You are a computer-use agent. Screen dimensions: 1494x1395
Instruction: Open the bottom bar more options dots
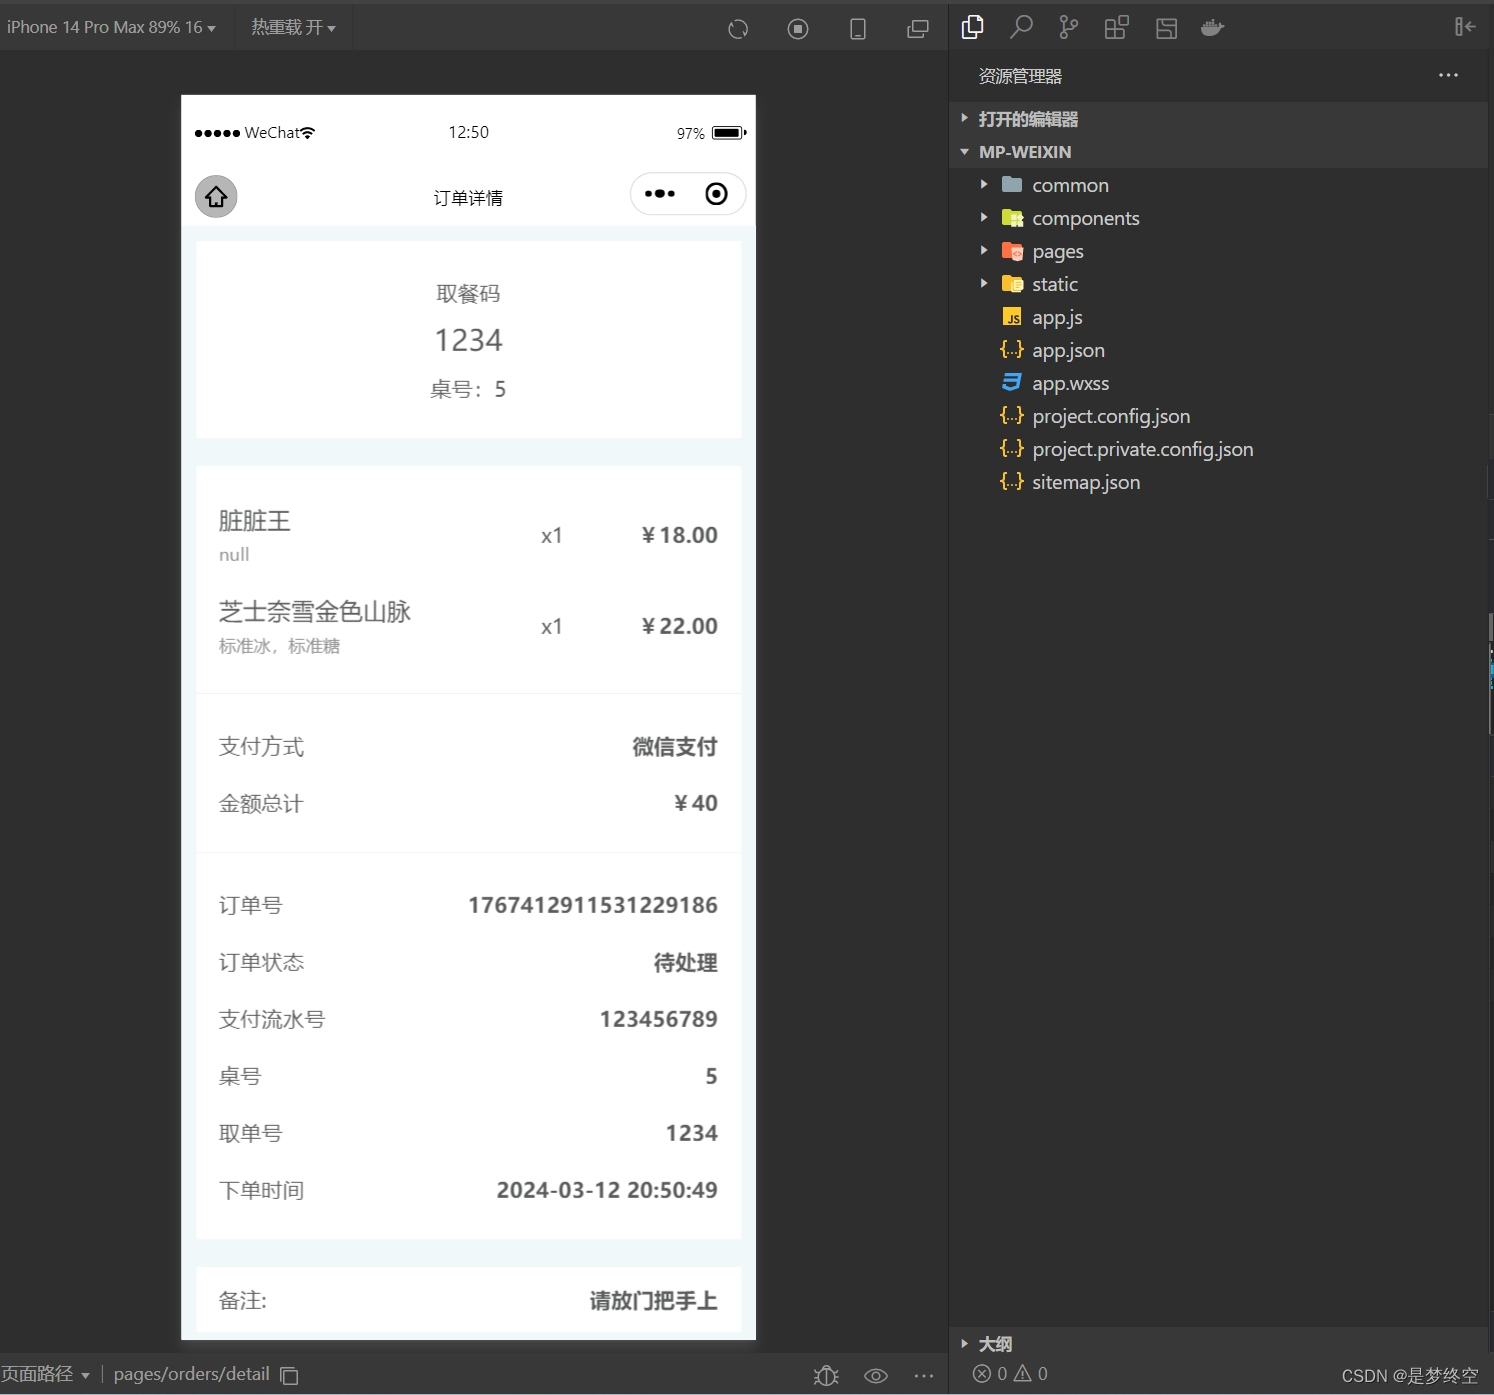pos(924,1376)
